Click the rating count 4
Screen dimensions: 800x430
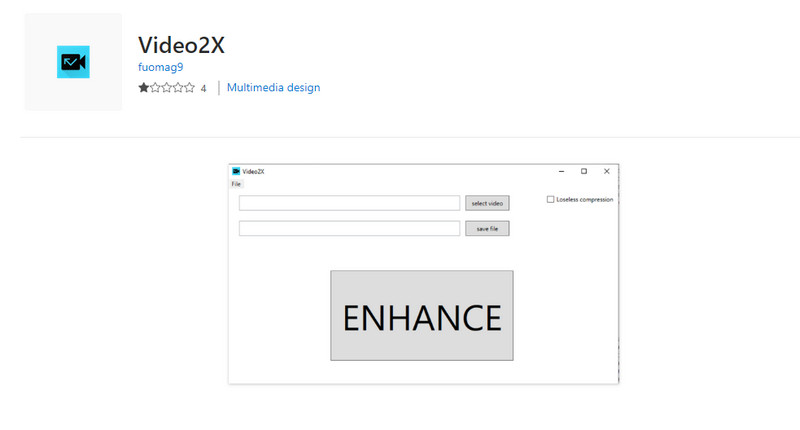point(203,89)
